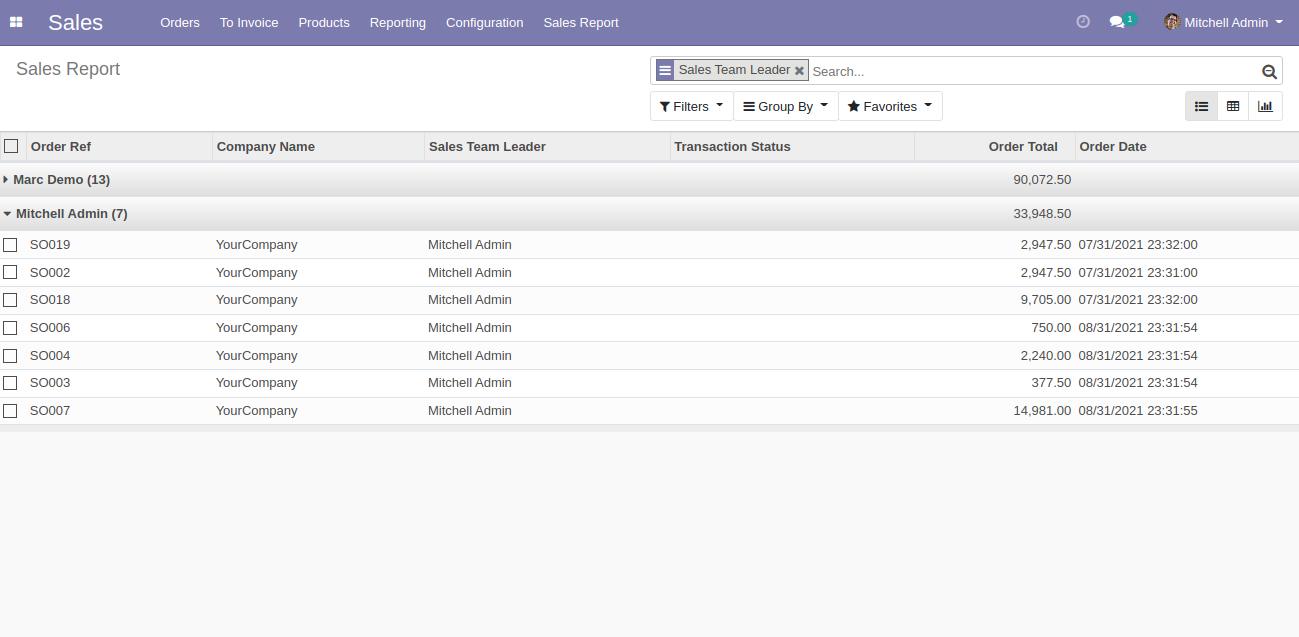Select the checkbox for order SO019
The height and width of the screenshot is (637, 1299).
[x=10, y=245]
